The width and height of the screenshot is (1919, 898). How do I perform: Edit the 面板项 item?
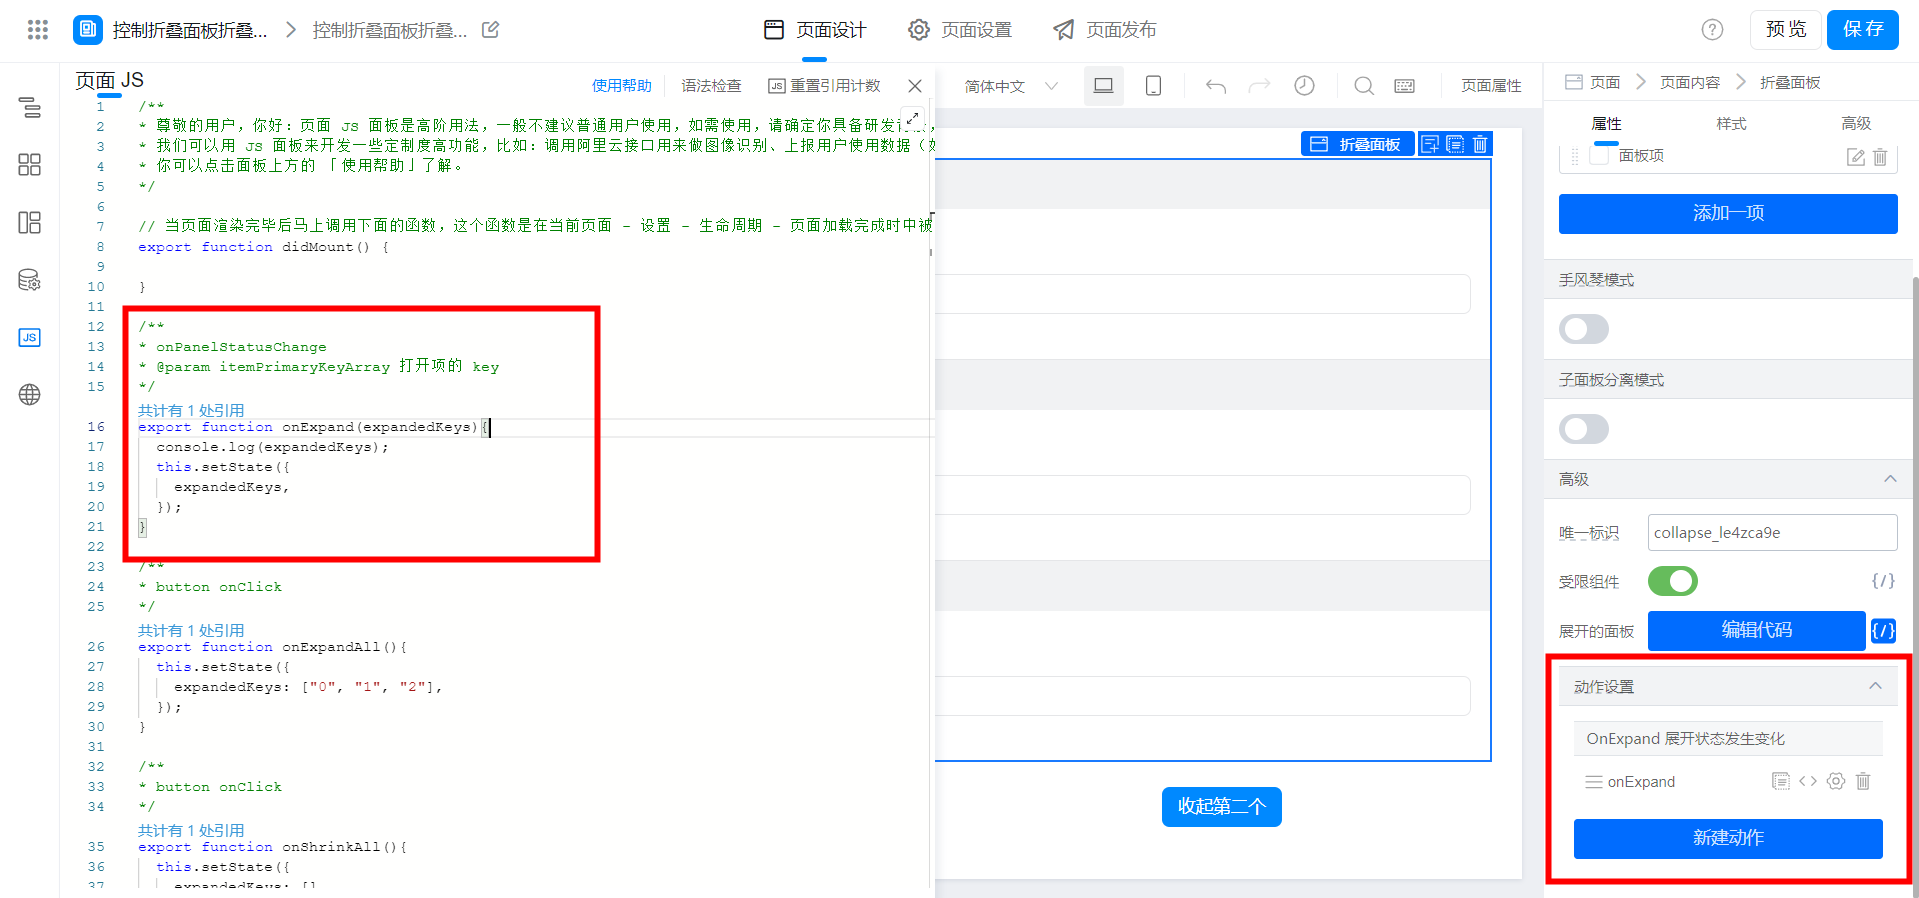[1855, 157]
